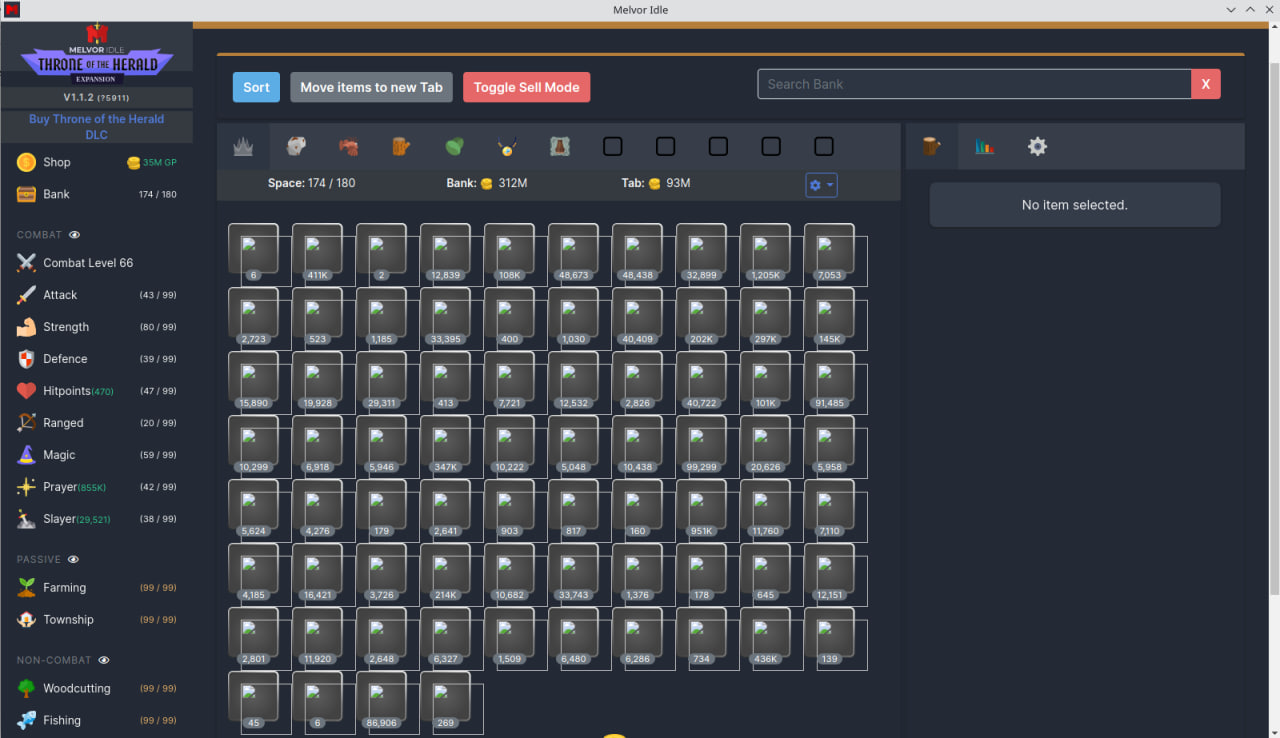The height and width of the screenshot is (738, 1280).
Task: Open the herbs bank tab
Action: click(x=454, y=145)
